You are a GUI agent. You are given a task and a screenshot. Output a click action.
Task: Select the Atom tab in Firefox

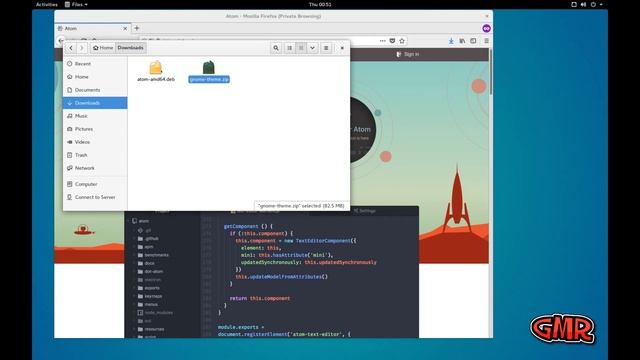[x=93, y=28]
